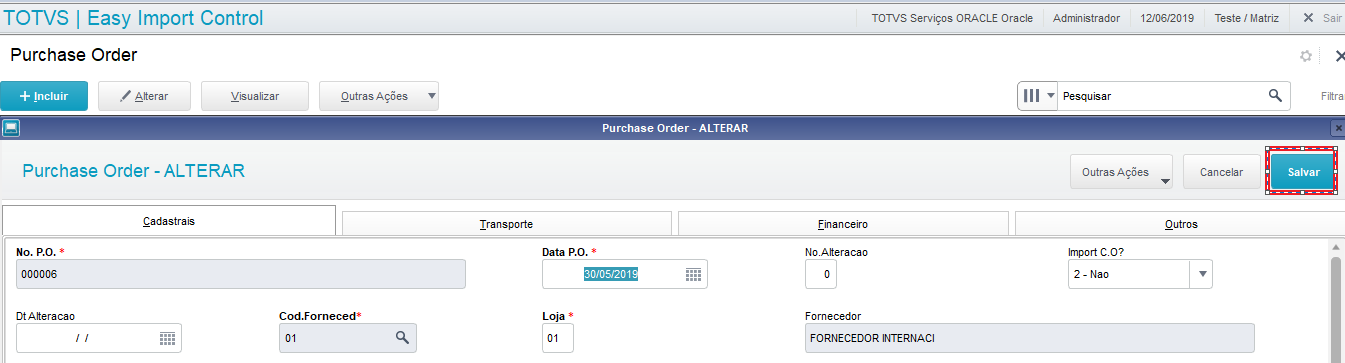Screen dimensions: 1345x363
Task: Click the column selector icon beside Pesquisar
Action: 1030,96
